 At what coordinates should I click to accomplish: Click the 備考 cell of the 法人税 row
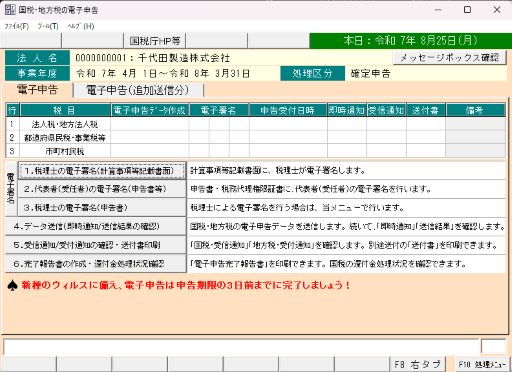point(475,124)
